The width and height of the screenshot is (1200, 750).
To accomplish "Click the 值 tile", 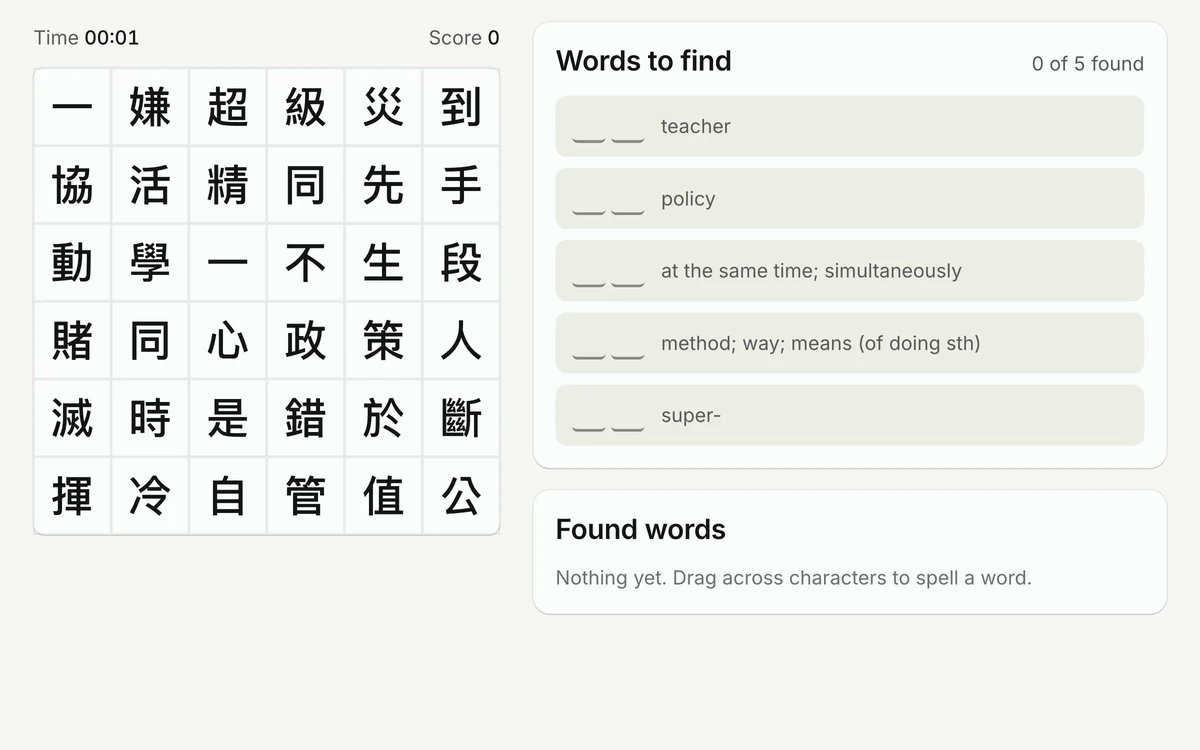I will pyautogui.click(x=384, y=496).
